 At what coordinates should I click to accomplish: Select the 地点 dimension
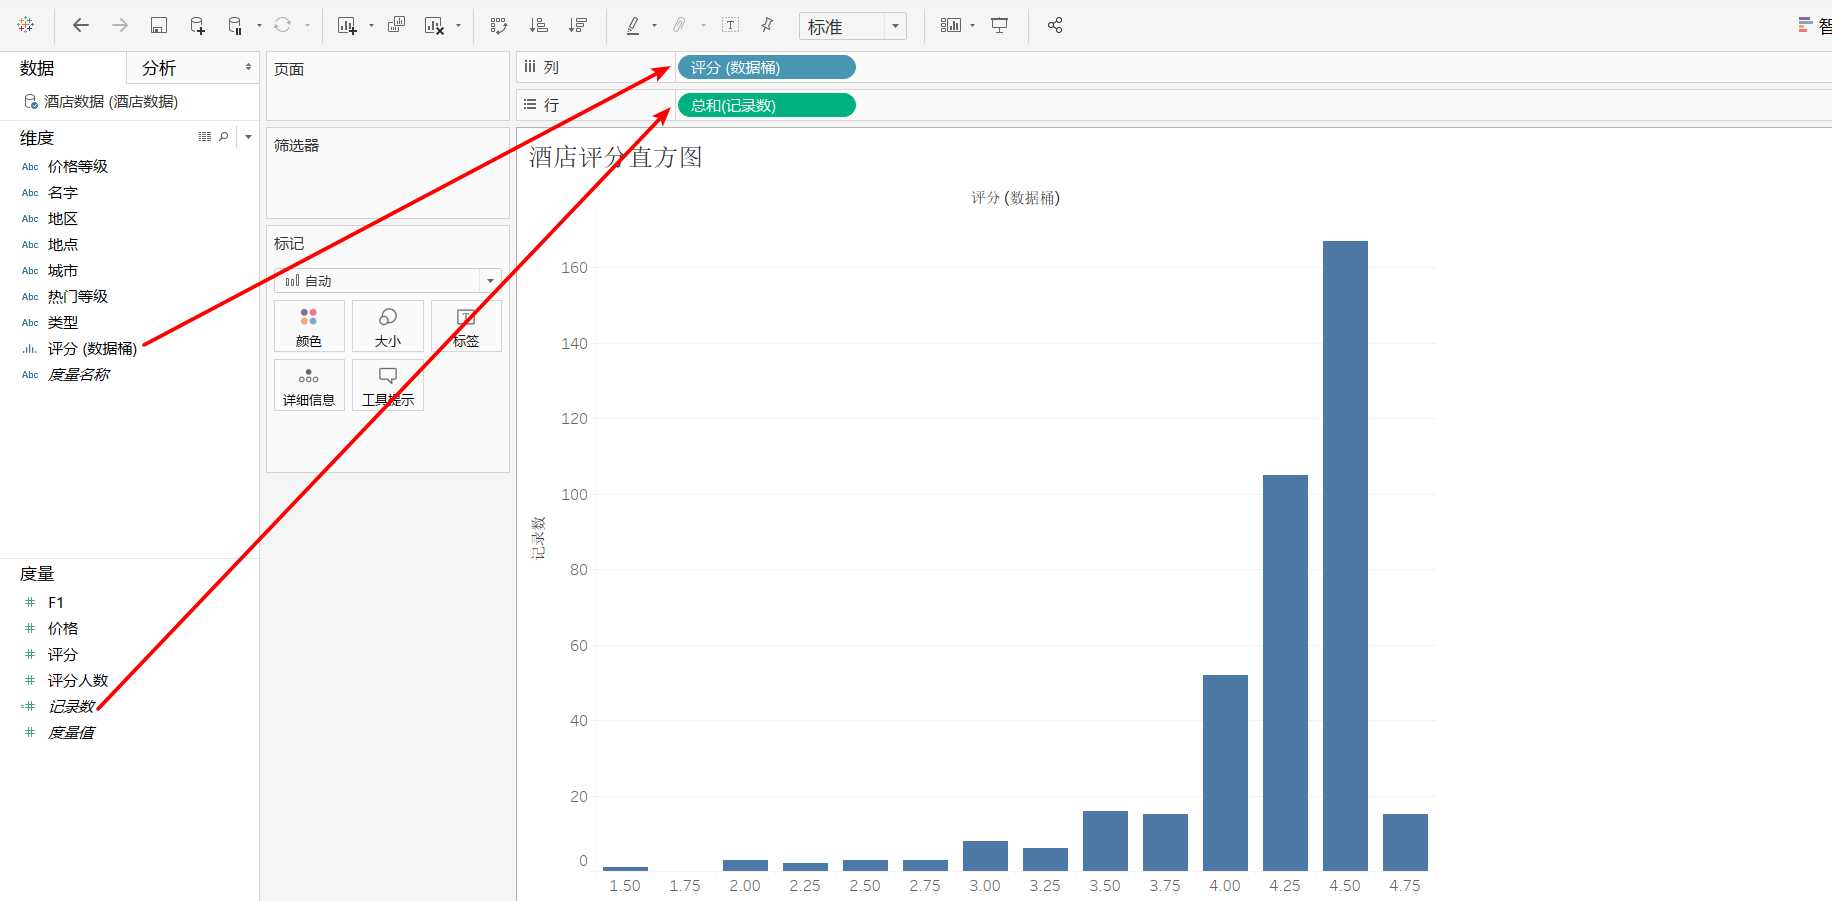pos(63,244)
